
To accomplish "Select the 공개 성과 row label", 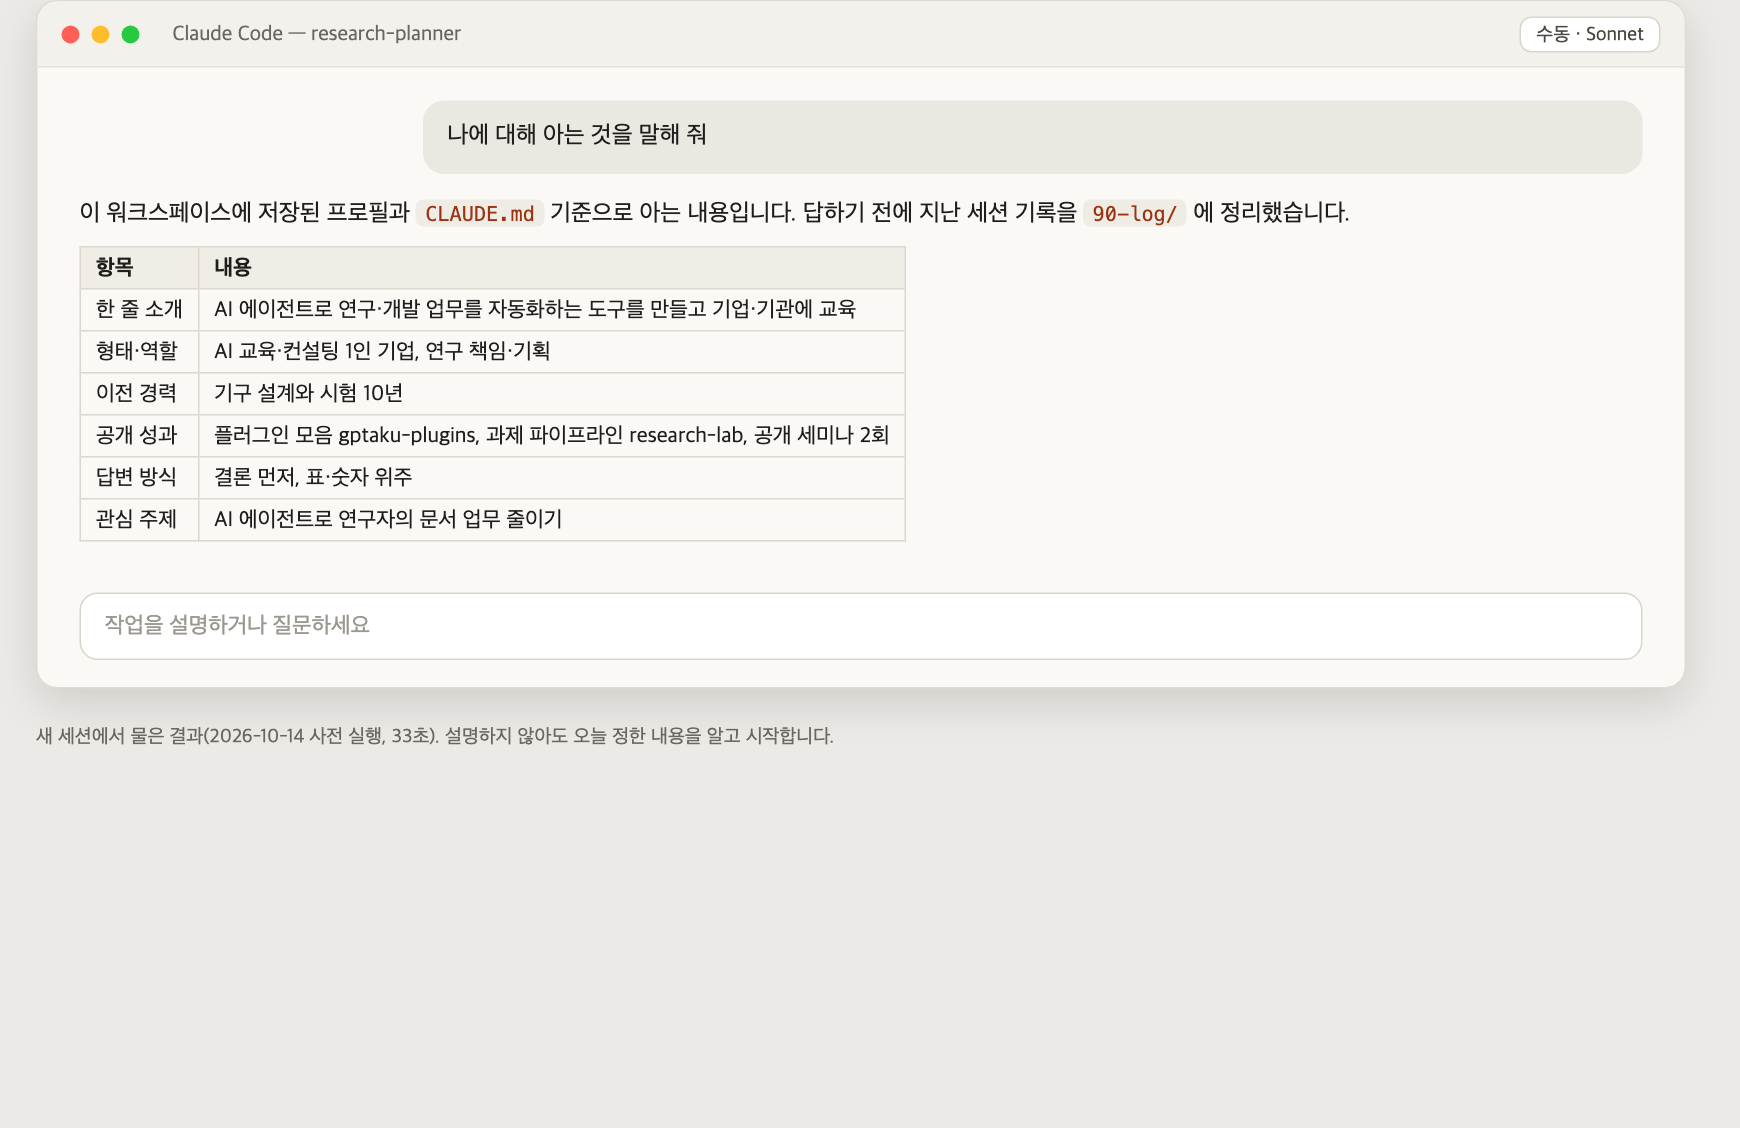I will point(139,436).
